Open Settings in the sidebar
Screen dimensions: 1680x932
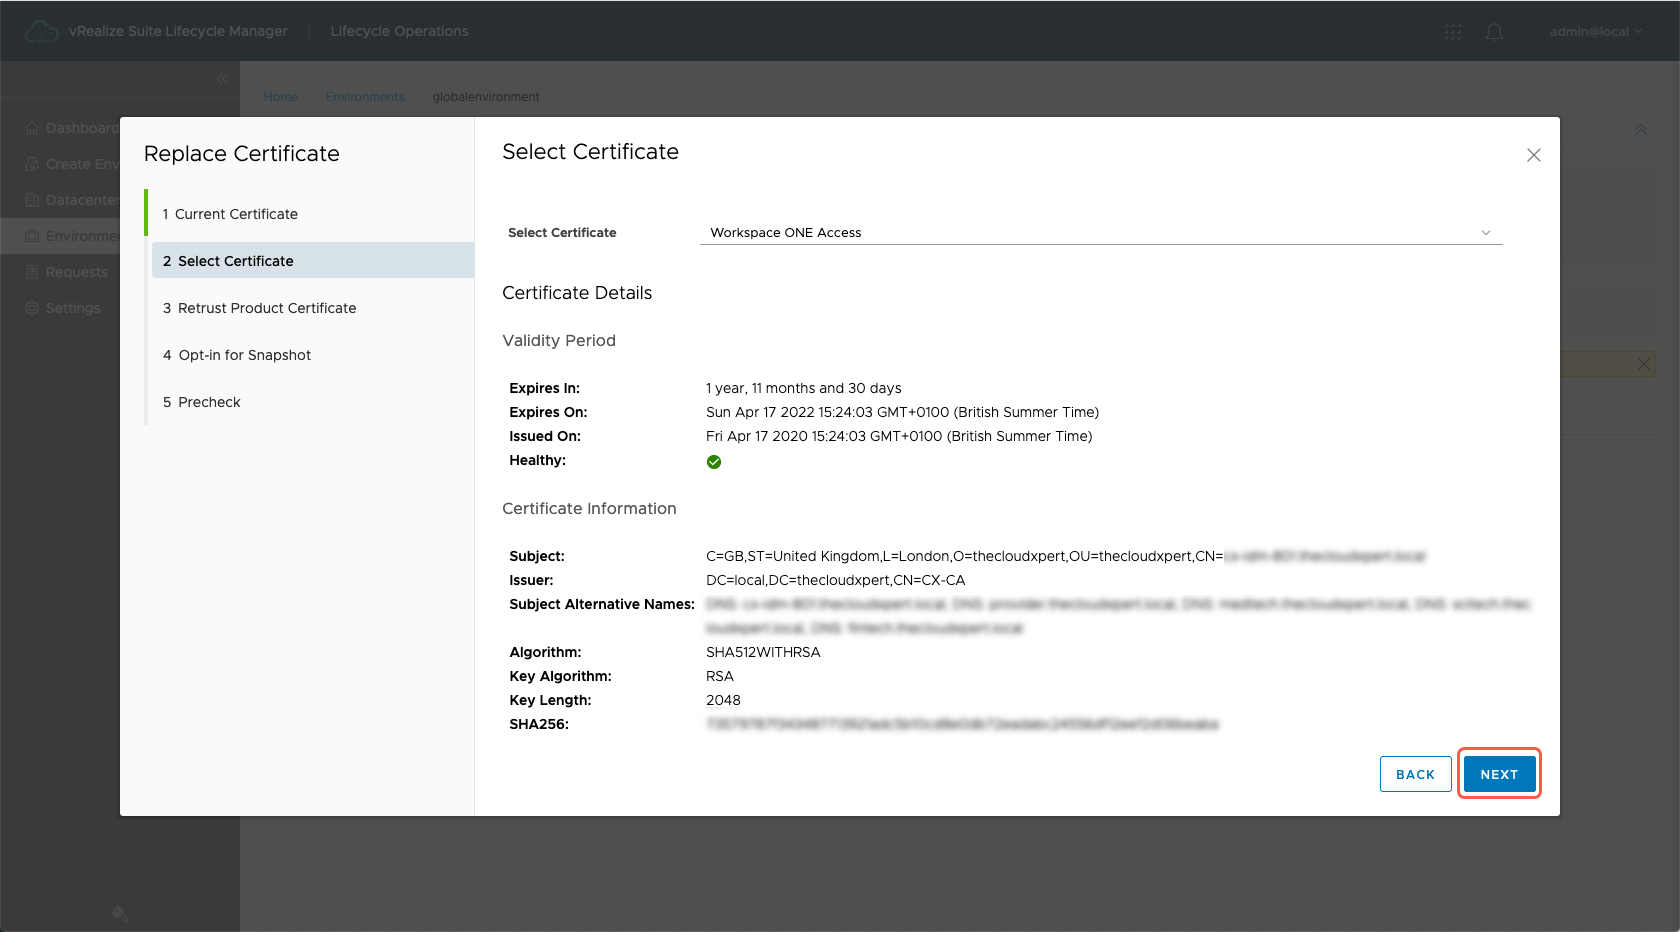point(73,308)
